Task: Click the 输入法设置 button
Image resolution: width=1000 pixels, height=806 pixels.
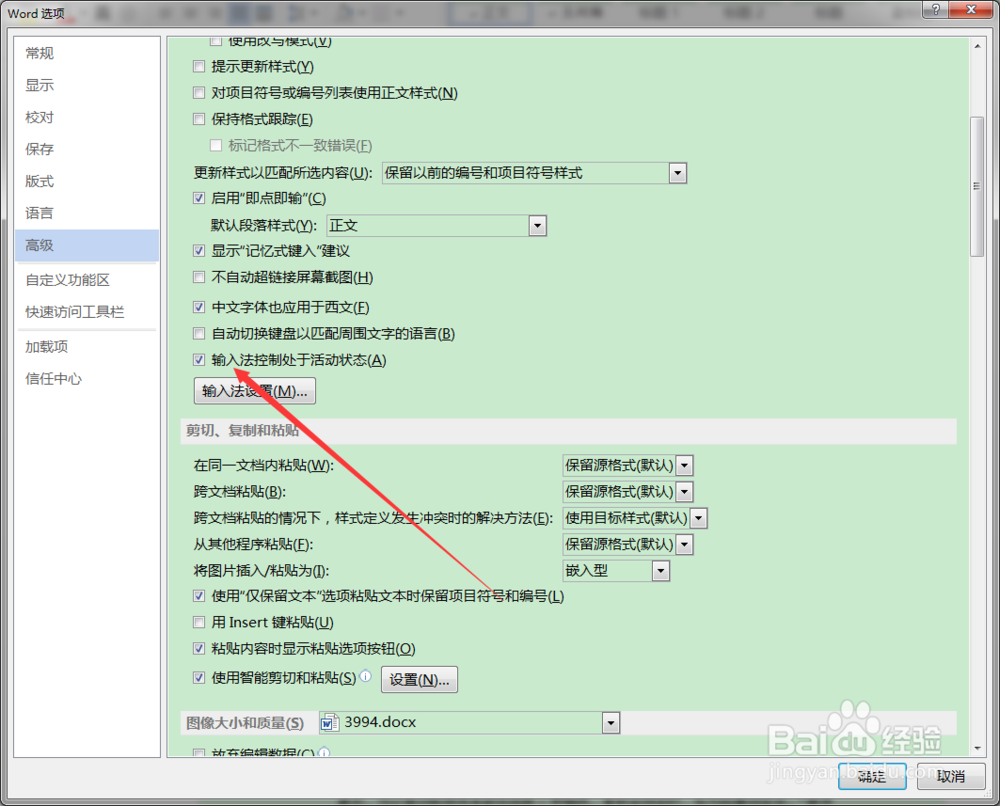Action: point(254,391)
